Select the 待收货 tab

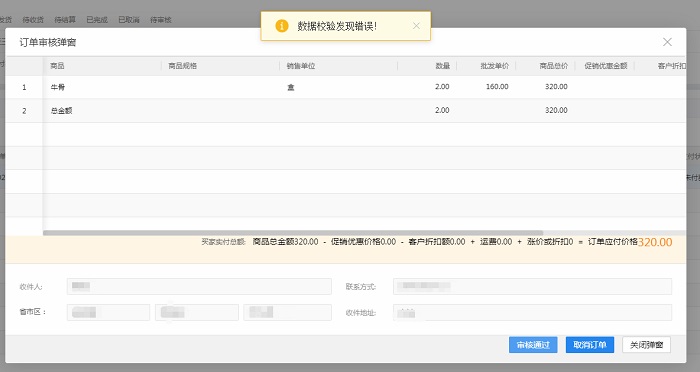33,20
